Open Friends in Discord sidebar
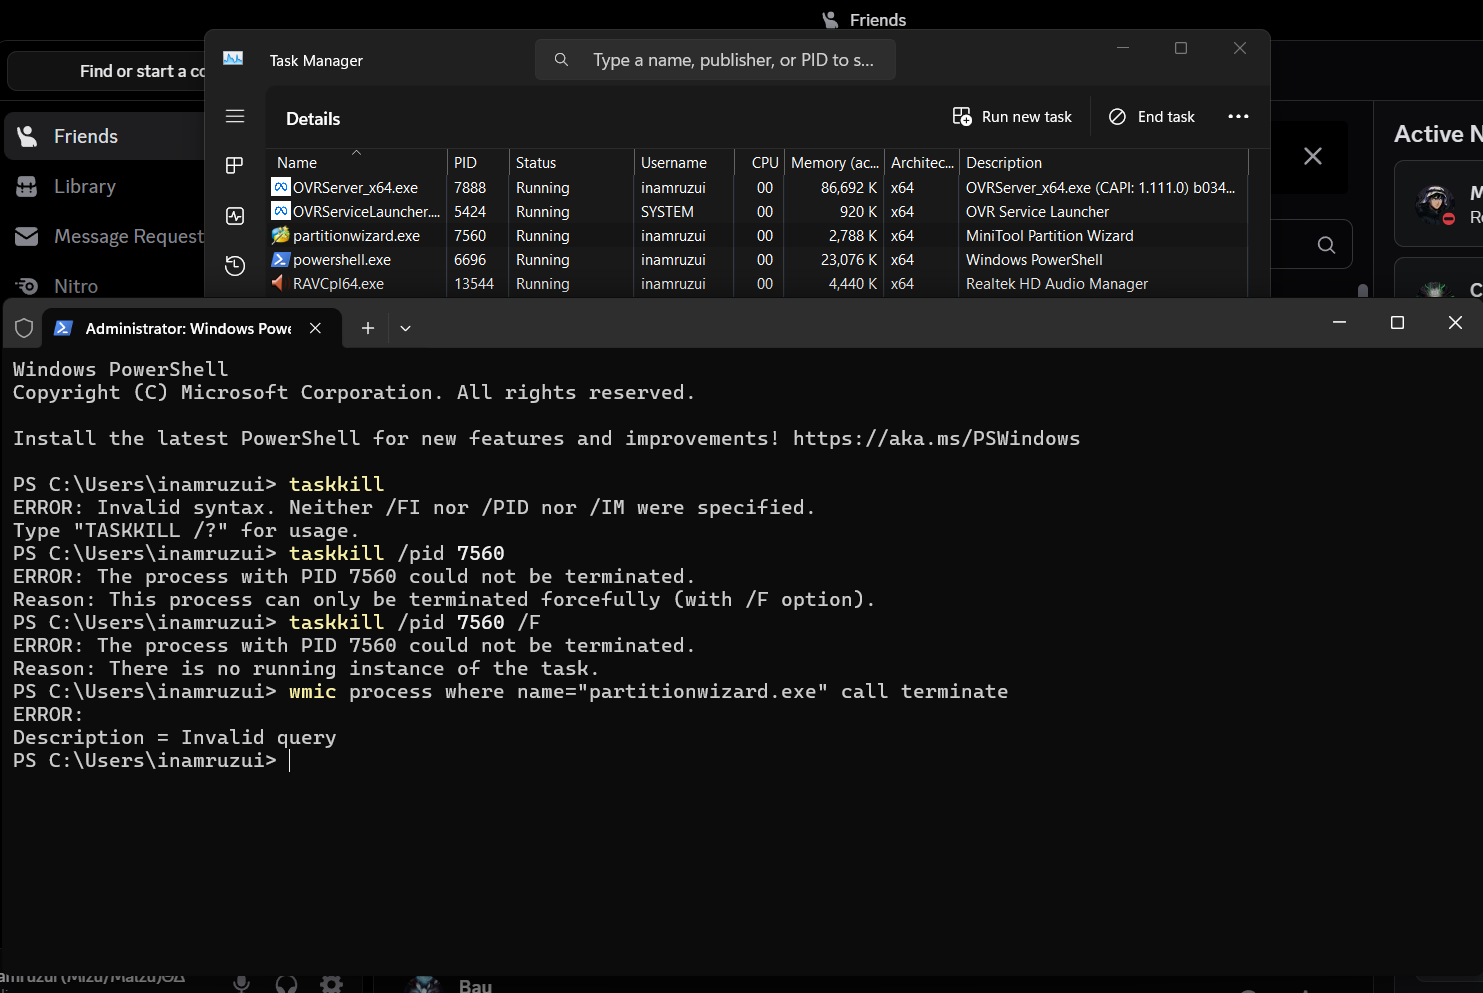This screenshot has height=993, width=1483. 105,136
